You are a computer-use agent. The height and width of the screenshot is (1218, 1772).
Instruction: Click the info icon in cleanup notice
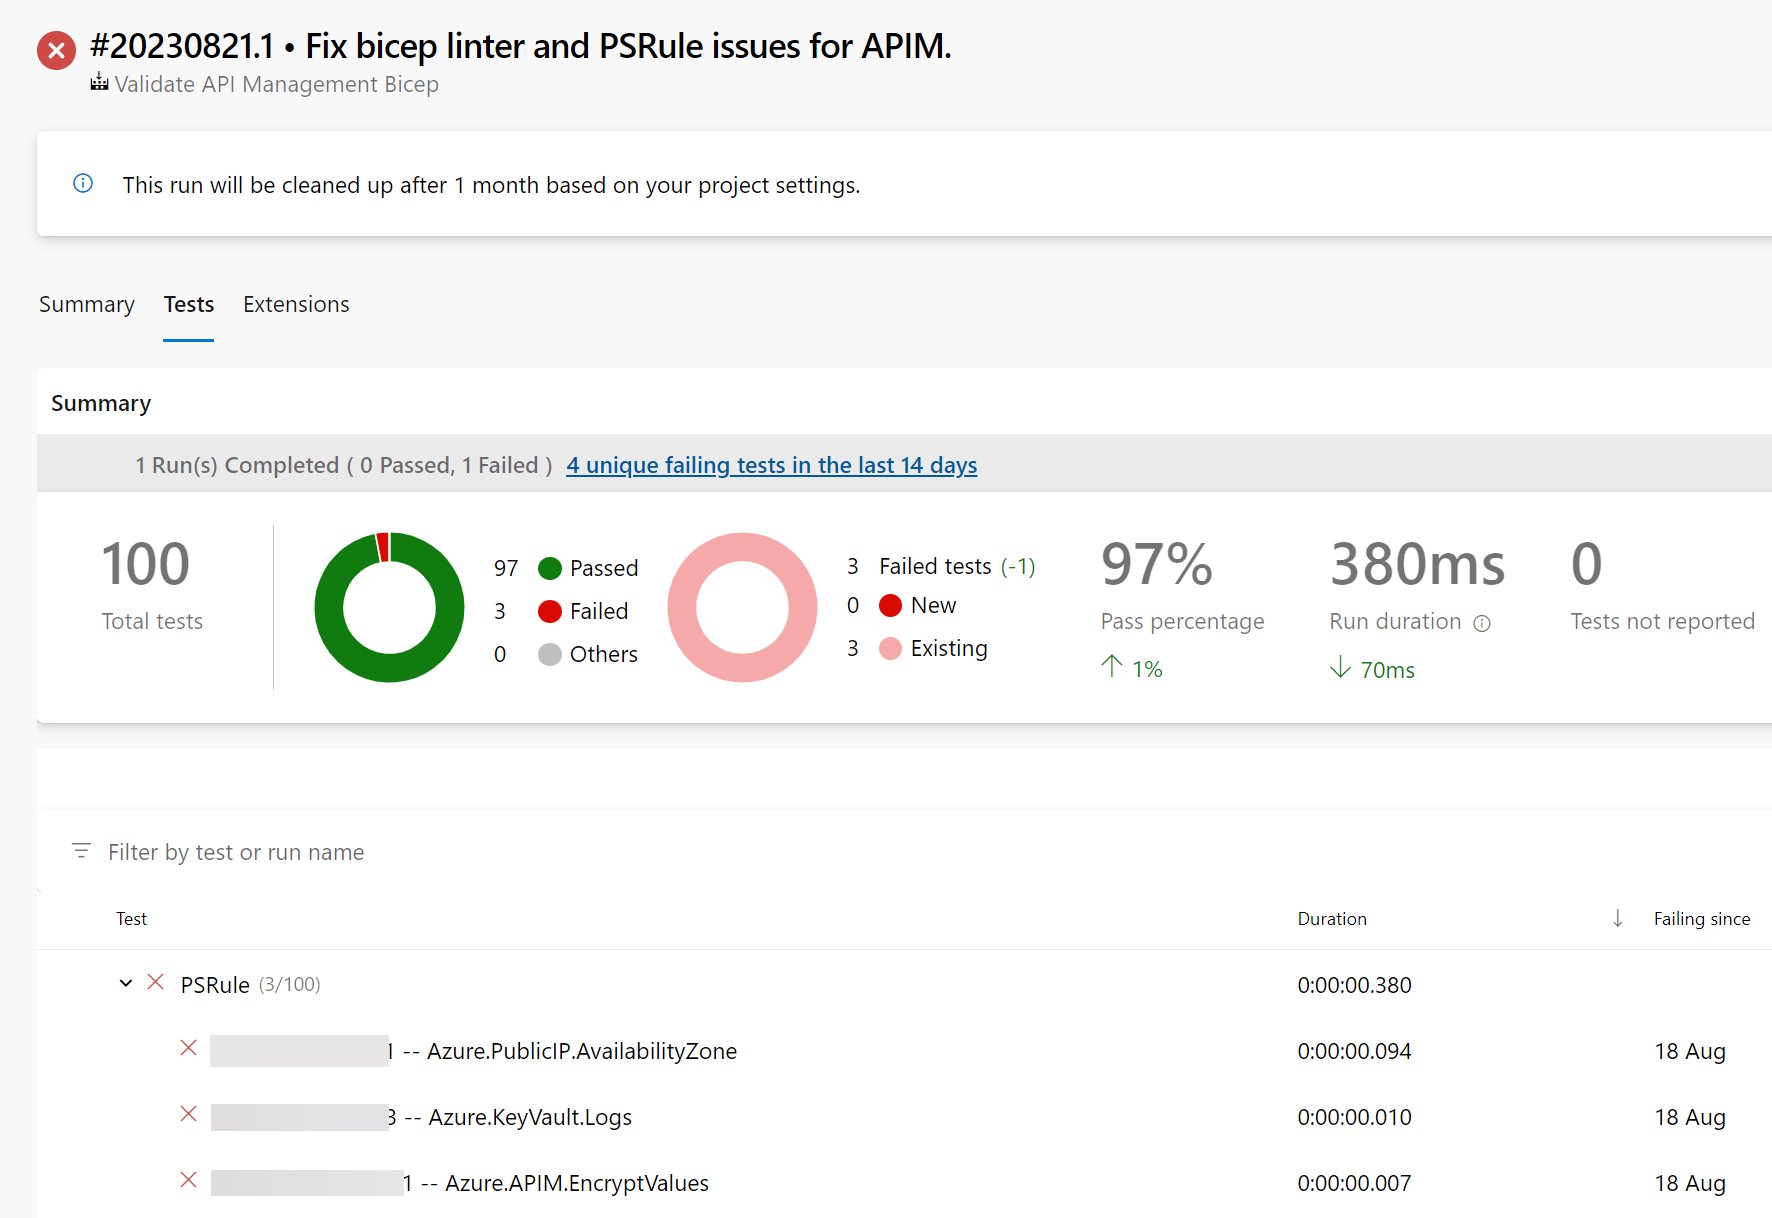[83, 183]
